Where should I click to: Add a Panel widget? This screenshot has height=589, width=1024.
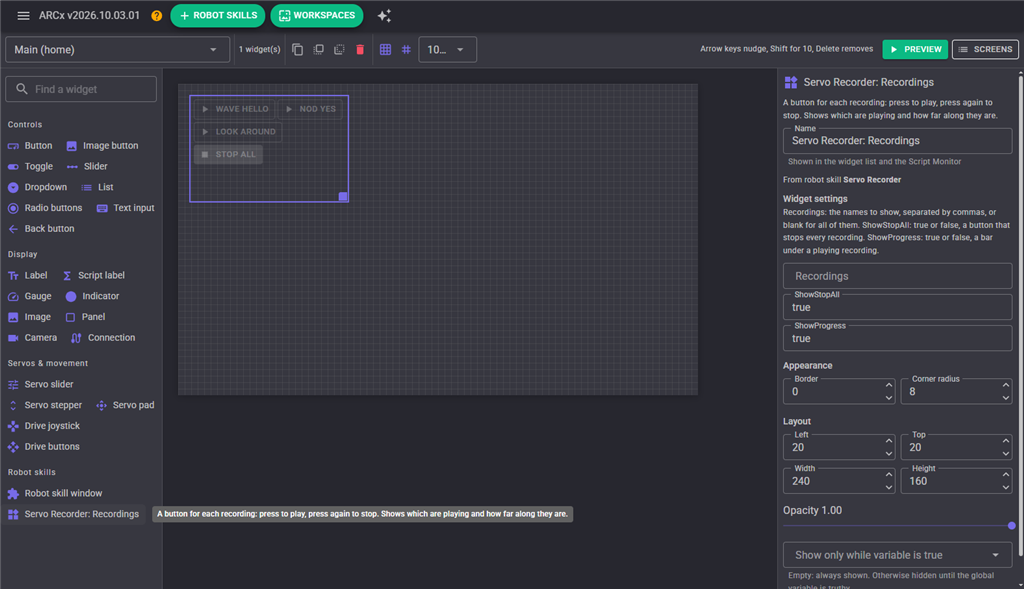pos(86,317)
